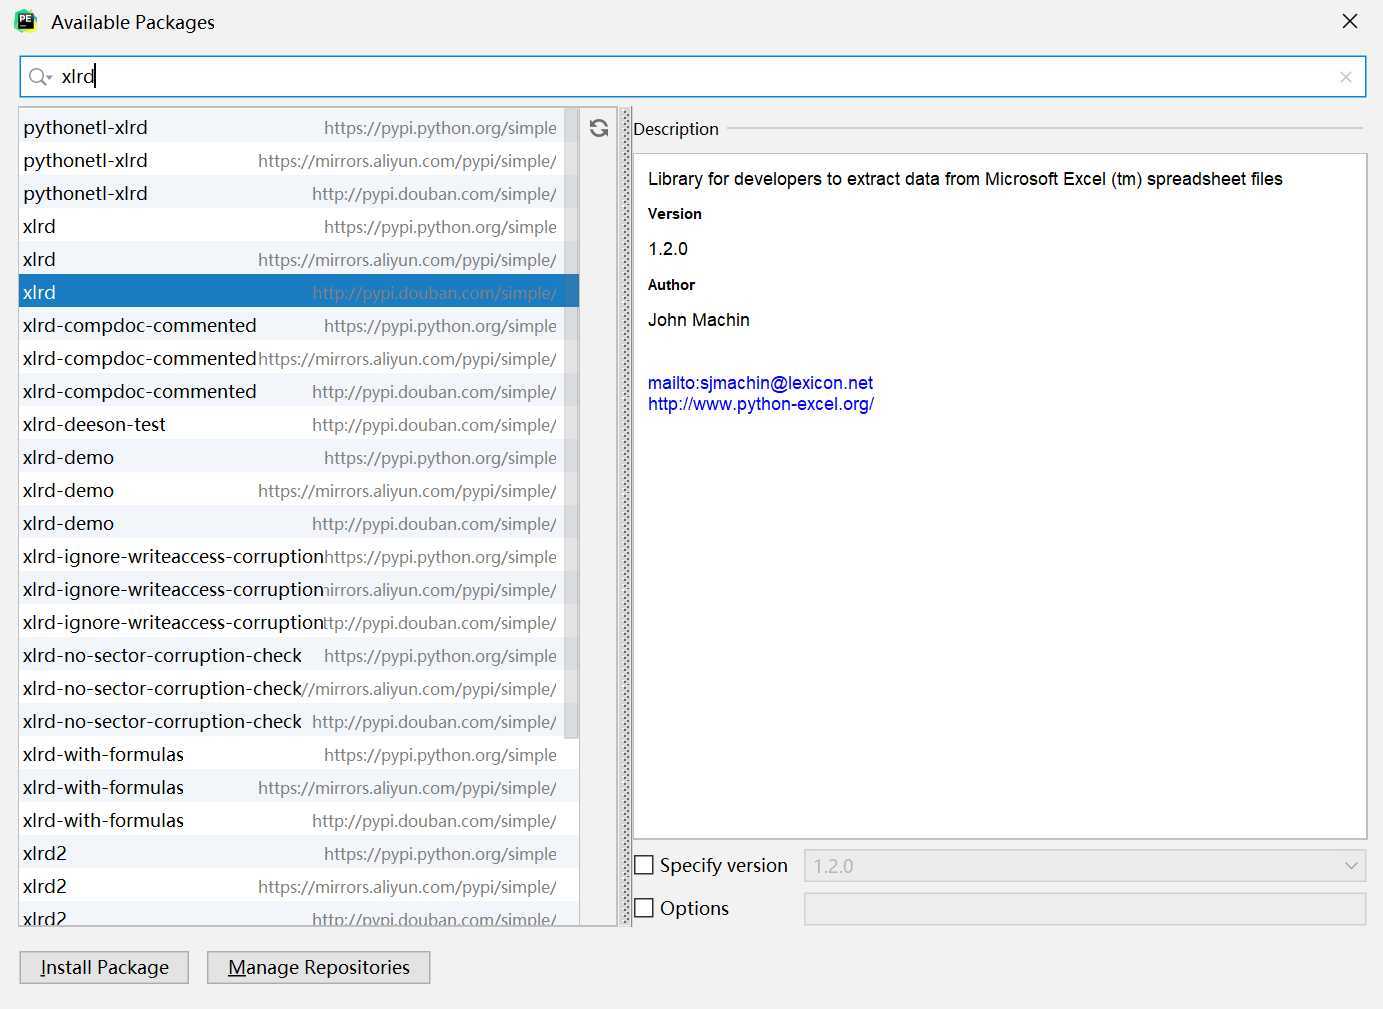Click the Install Package button
Screen dimensions: 1383x1009
pyautogui.click(x=104, y=967)
